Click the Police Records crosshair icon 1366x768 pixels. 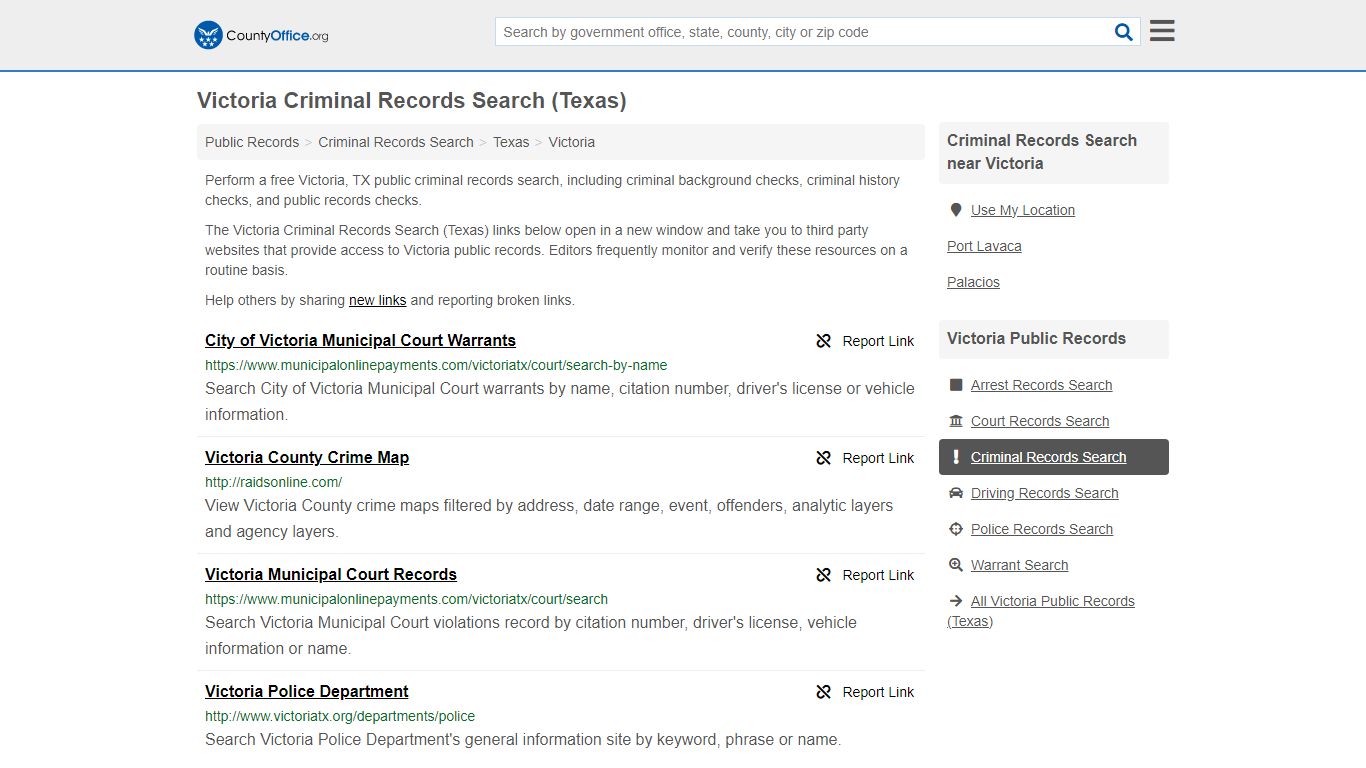(x=956, y=529)
